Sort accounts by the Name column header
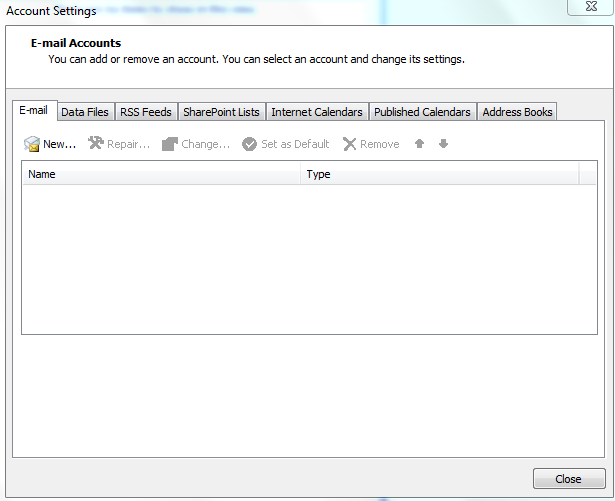615x501 pixels. click(x=160, y=174)
